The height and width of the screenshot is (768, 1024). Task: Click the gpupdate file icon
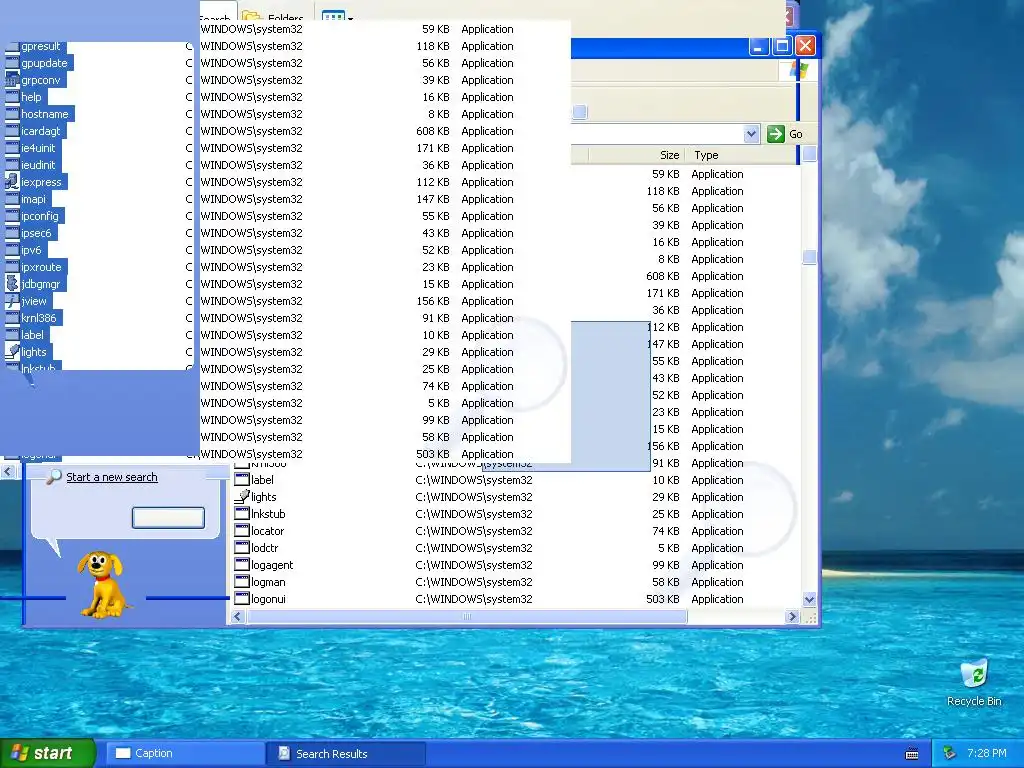(x=12, y=63)
